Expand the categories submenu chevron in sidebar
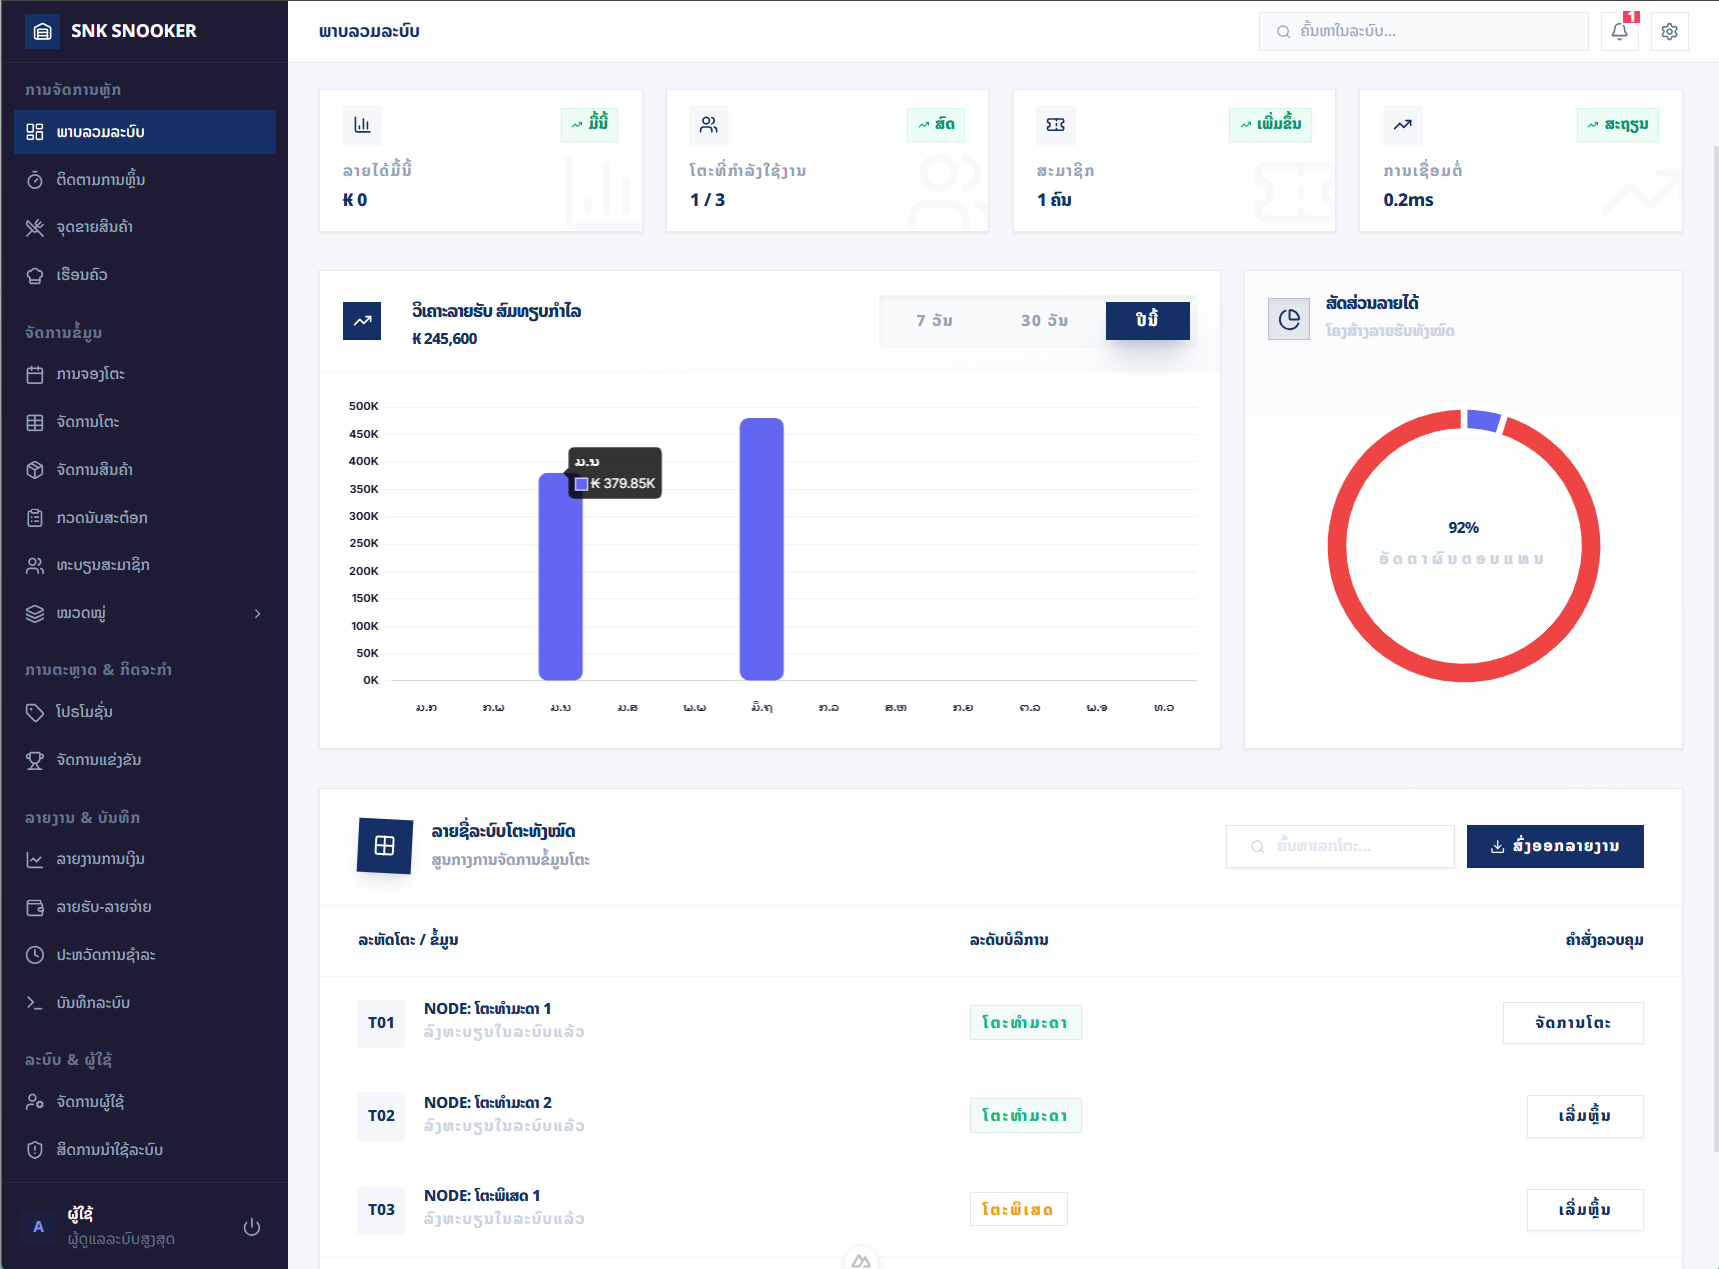 (257, 613)
